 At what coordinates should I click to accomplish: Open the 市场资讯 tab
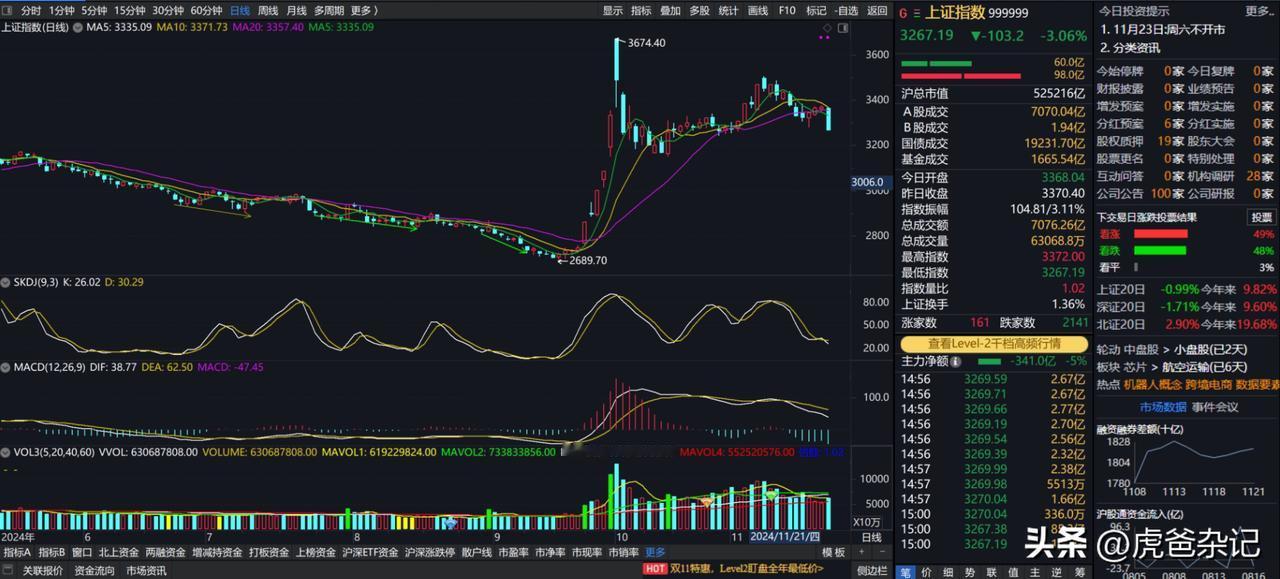[146, 571]
